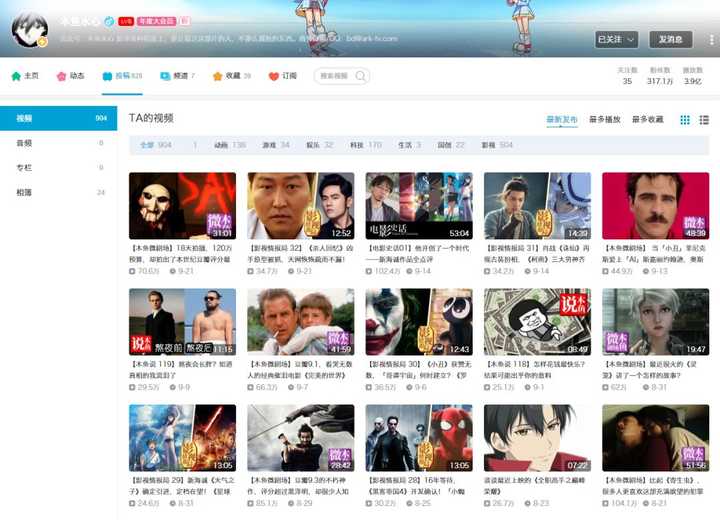Switch to grid view layout icon
The height and width of the screenshot is (520, 720).
point(685,120)
